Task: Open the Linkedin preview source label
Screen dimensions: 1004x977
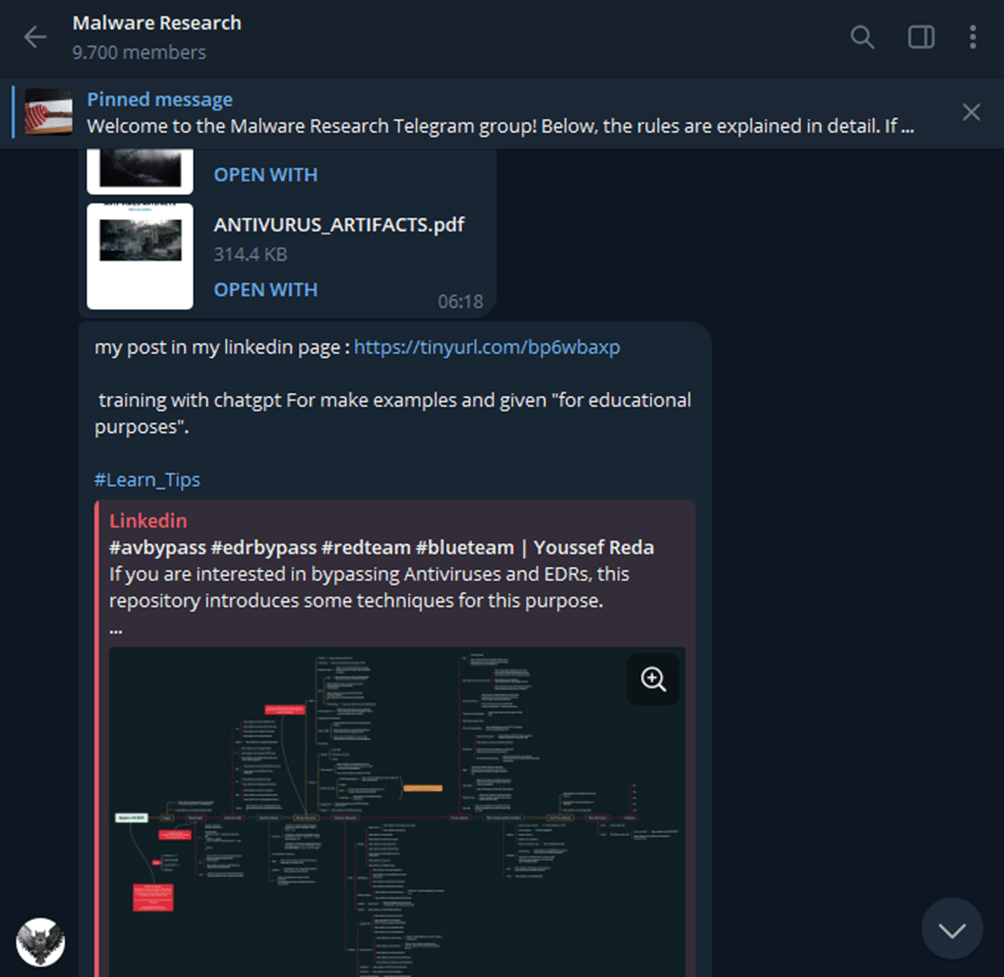Action: coord(148,521)
